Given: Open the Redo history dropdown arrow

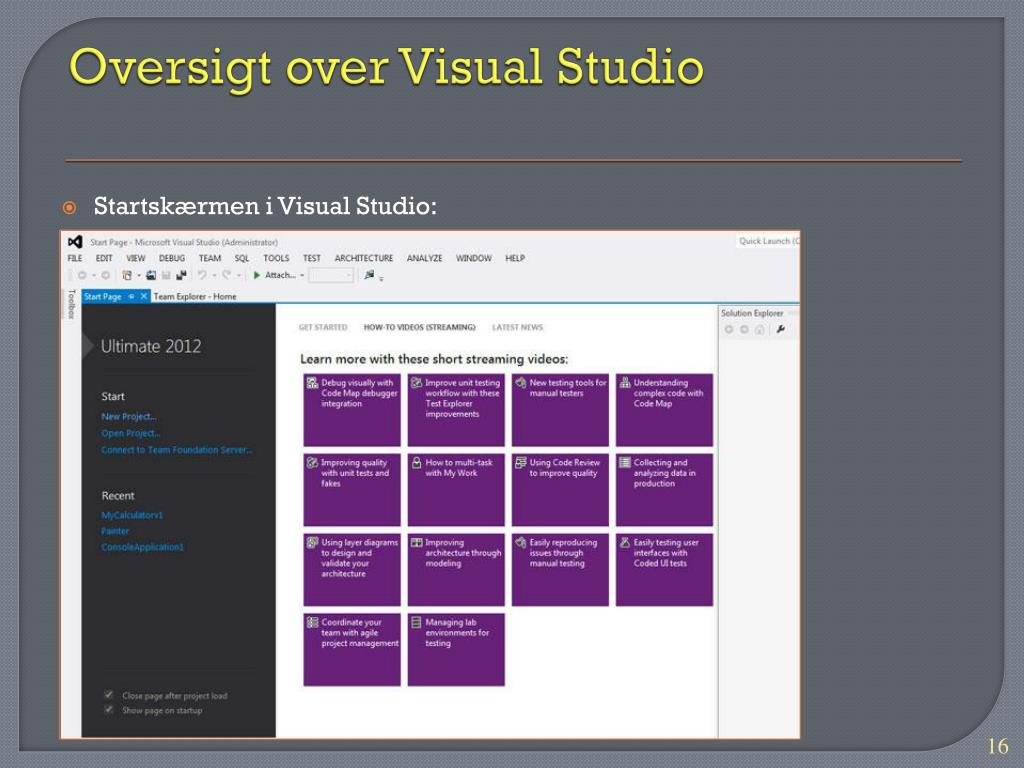Looking at the screenshot, I should (238, 276).
